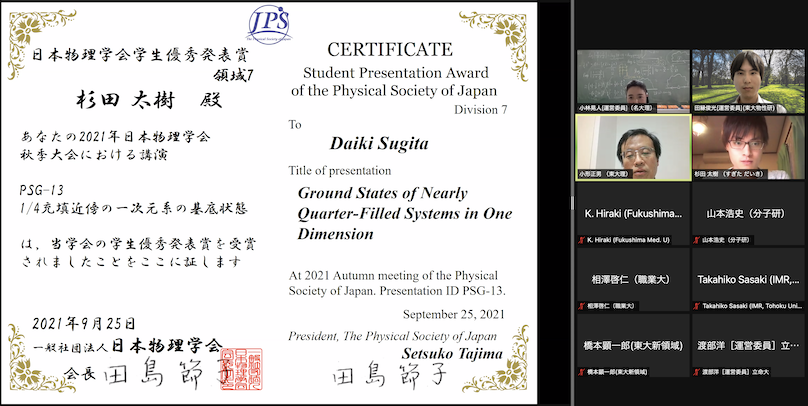Click '領域7' text on certificate

pyautogui.click(x=233, y=76)
